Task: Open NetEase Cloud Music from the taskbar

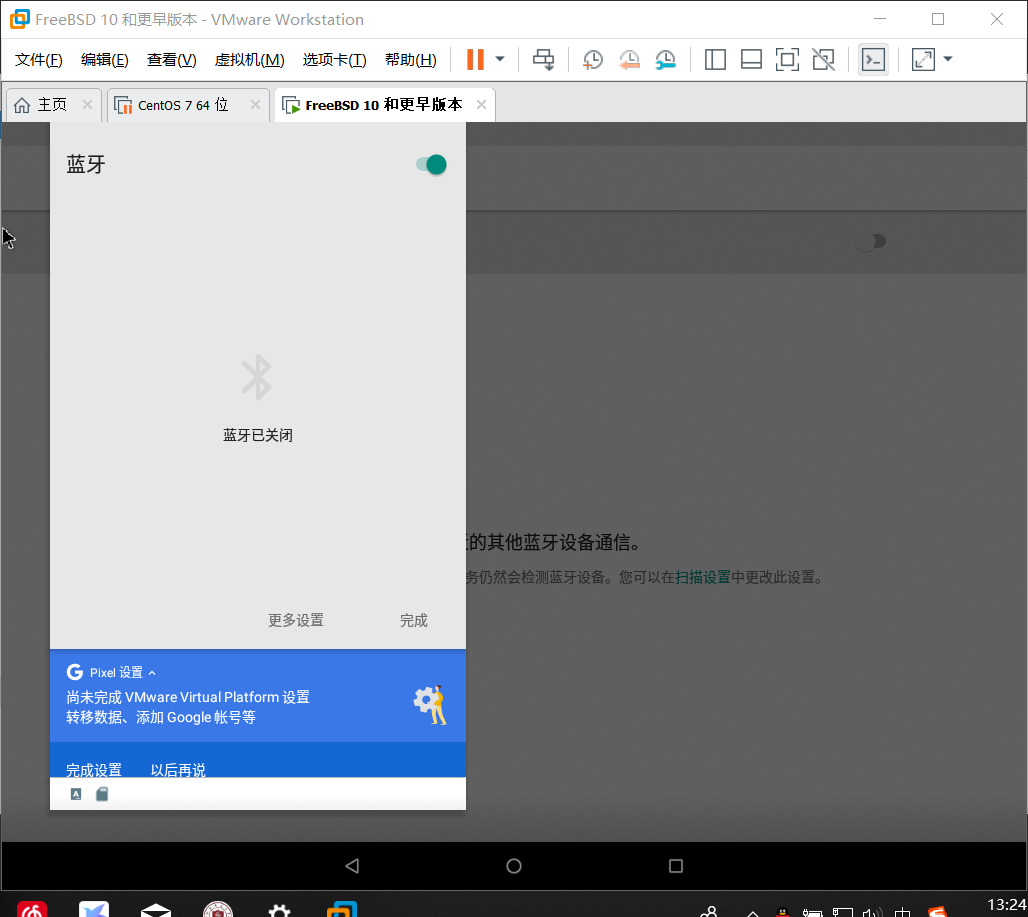Action: pos(31,908)
